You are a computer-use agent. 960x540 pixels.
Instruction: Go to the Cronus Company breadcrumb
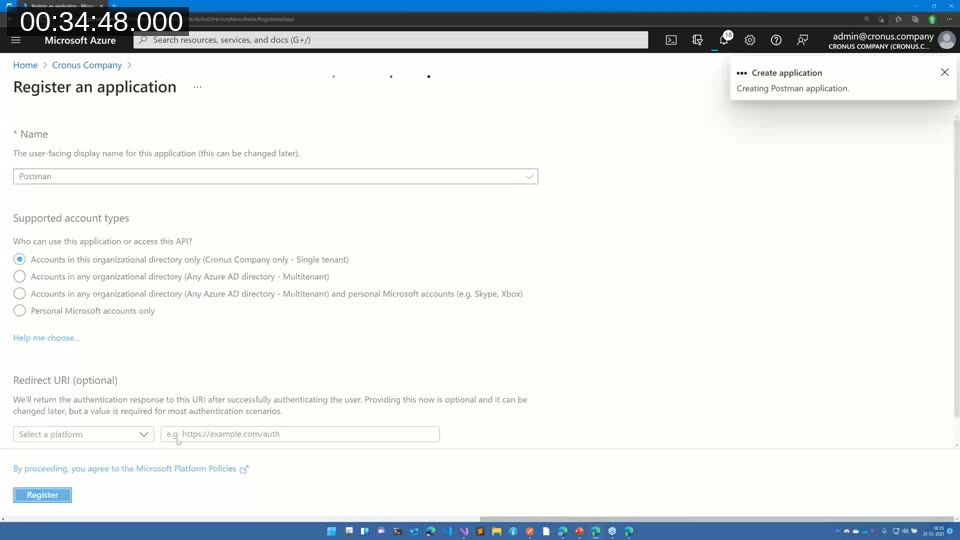[x=87, y=65]
